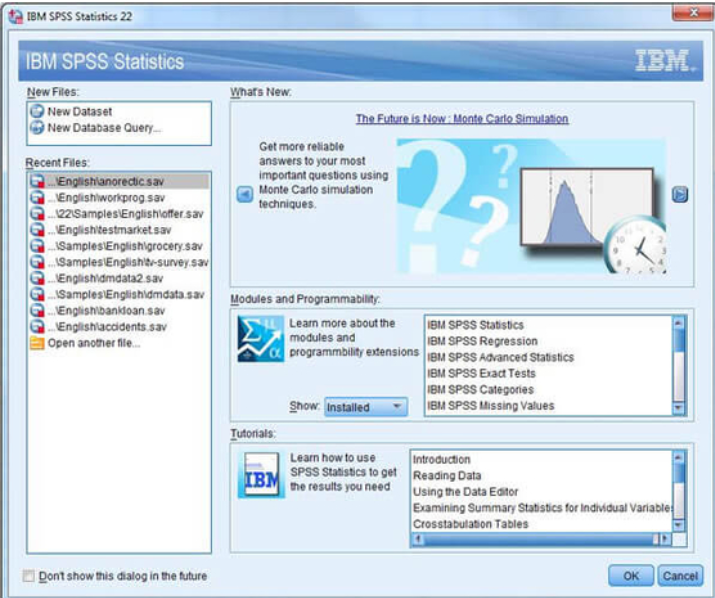
Task: Click the New Database Query icon
Action: click(x=37, y=128)
